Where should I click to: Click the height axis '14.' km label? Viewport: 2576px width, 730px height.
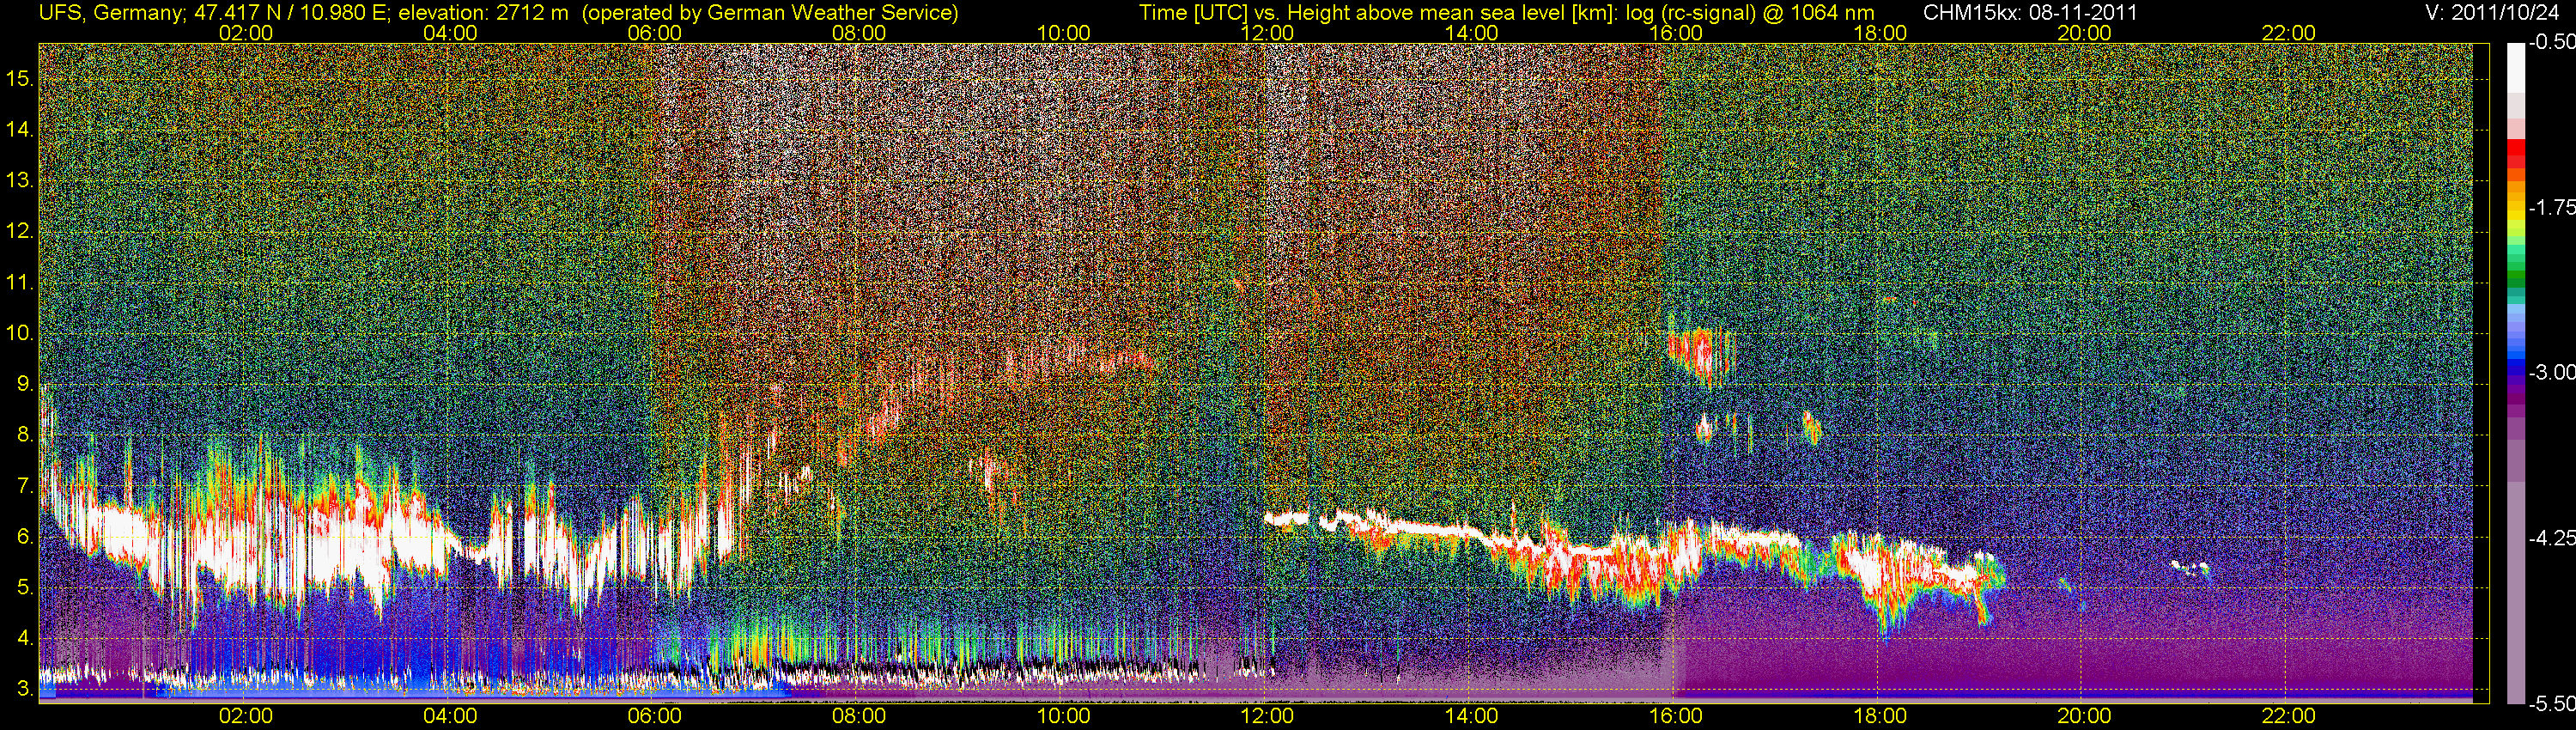point(19,129)
